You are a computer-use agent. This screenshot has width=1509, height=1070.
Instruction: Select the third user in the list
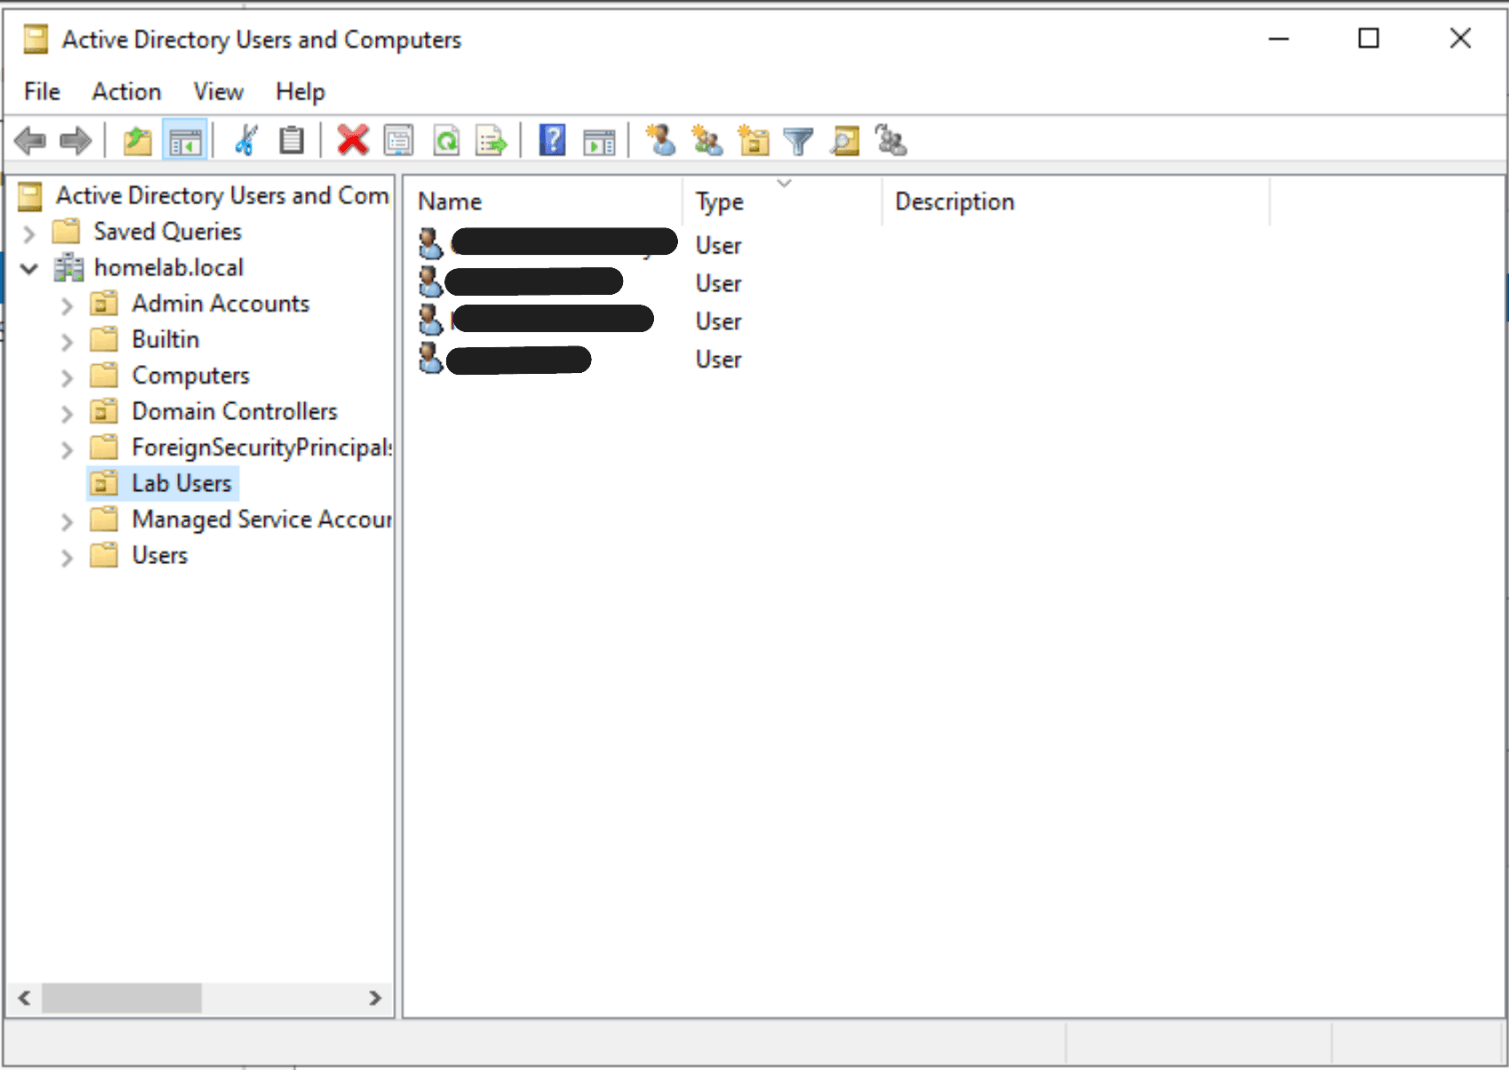[x=536, y=320]
